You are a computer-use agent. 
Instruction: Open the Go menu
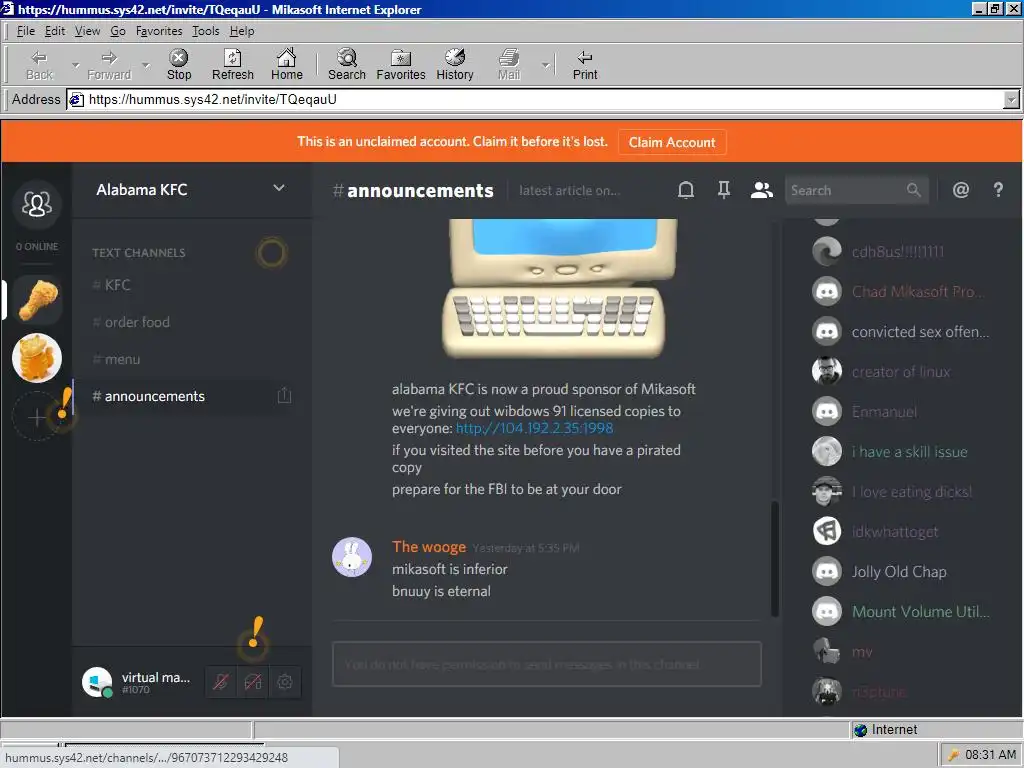click(x=118, y=31)
